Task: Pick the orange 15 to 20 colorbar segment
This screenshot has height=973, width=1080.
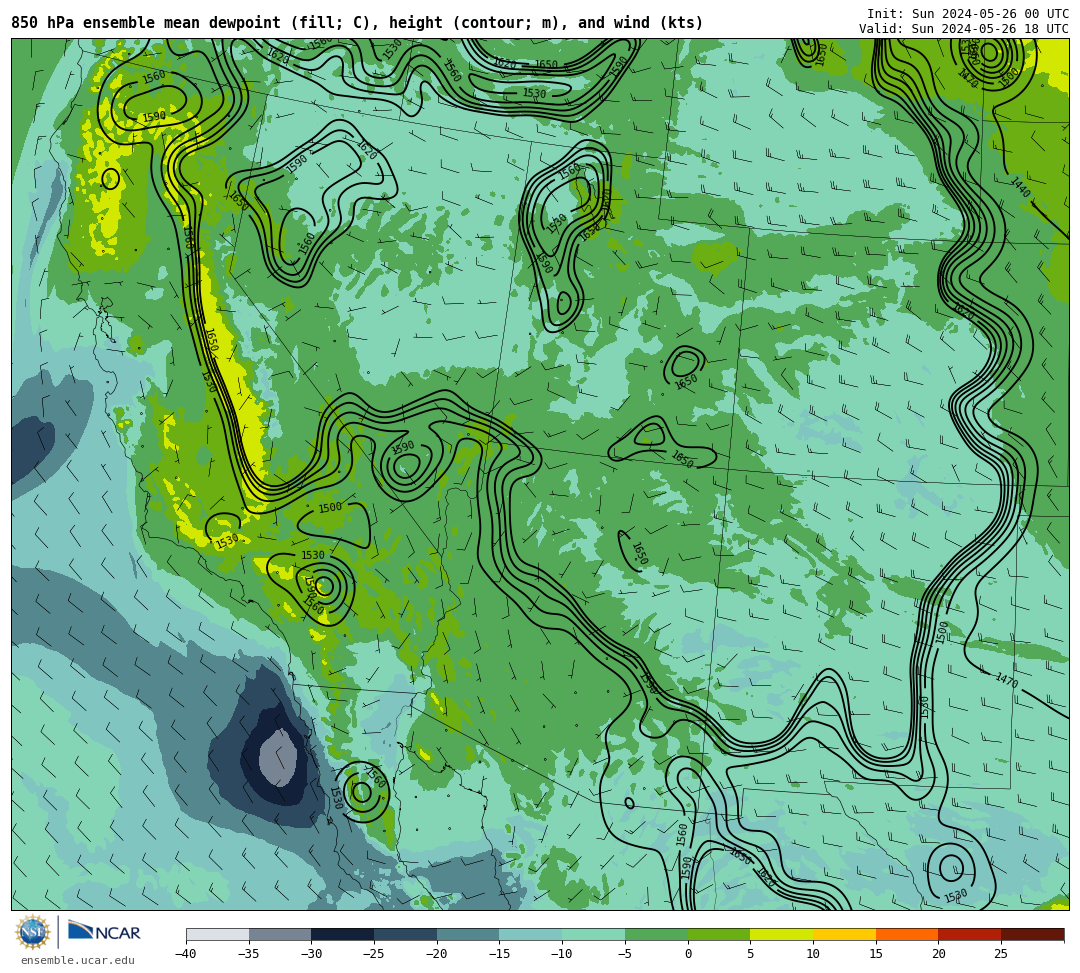Action: (907, 934)
